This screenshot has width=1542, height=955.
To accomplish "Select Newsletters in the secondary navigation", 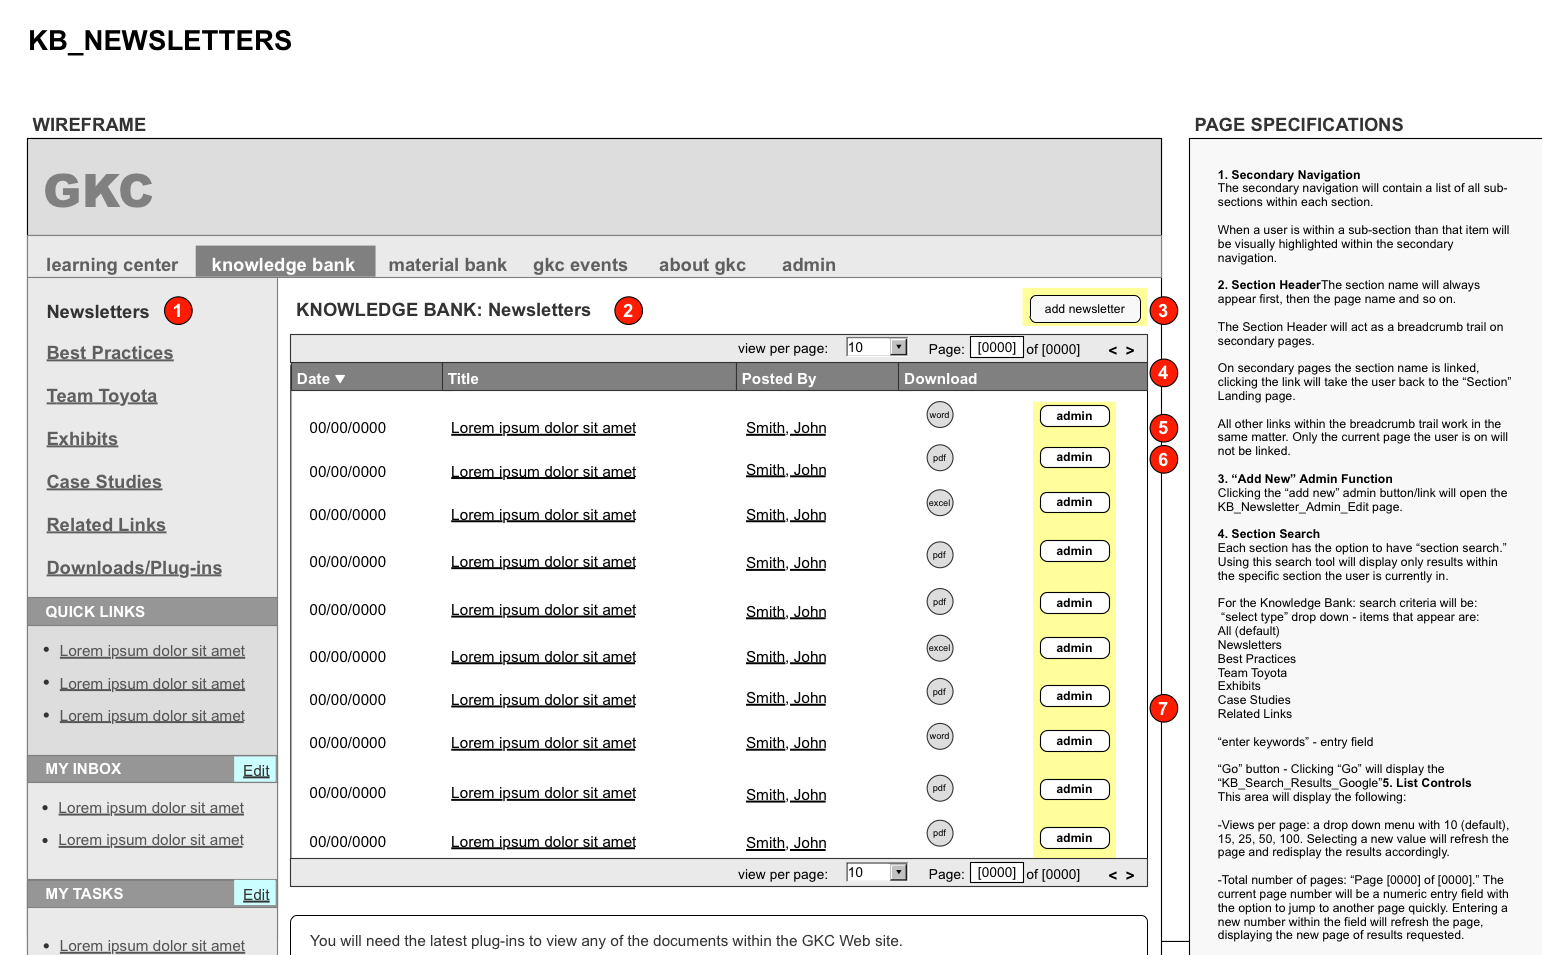I will coord(98,312).
